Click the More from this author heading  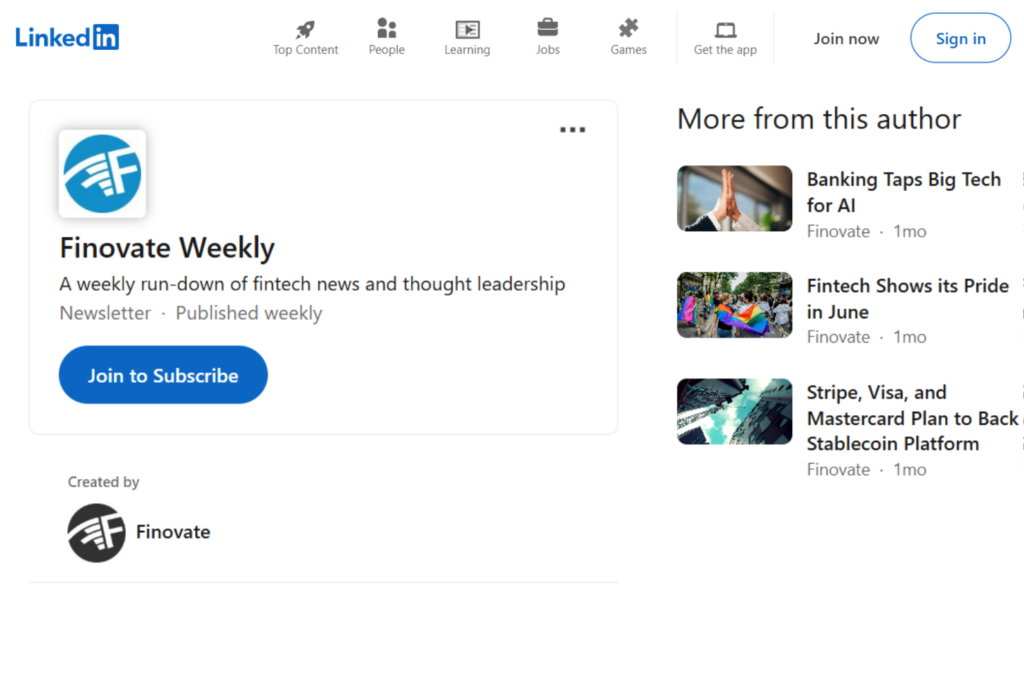pos(819,119)
